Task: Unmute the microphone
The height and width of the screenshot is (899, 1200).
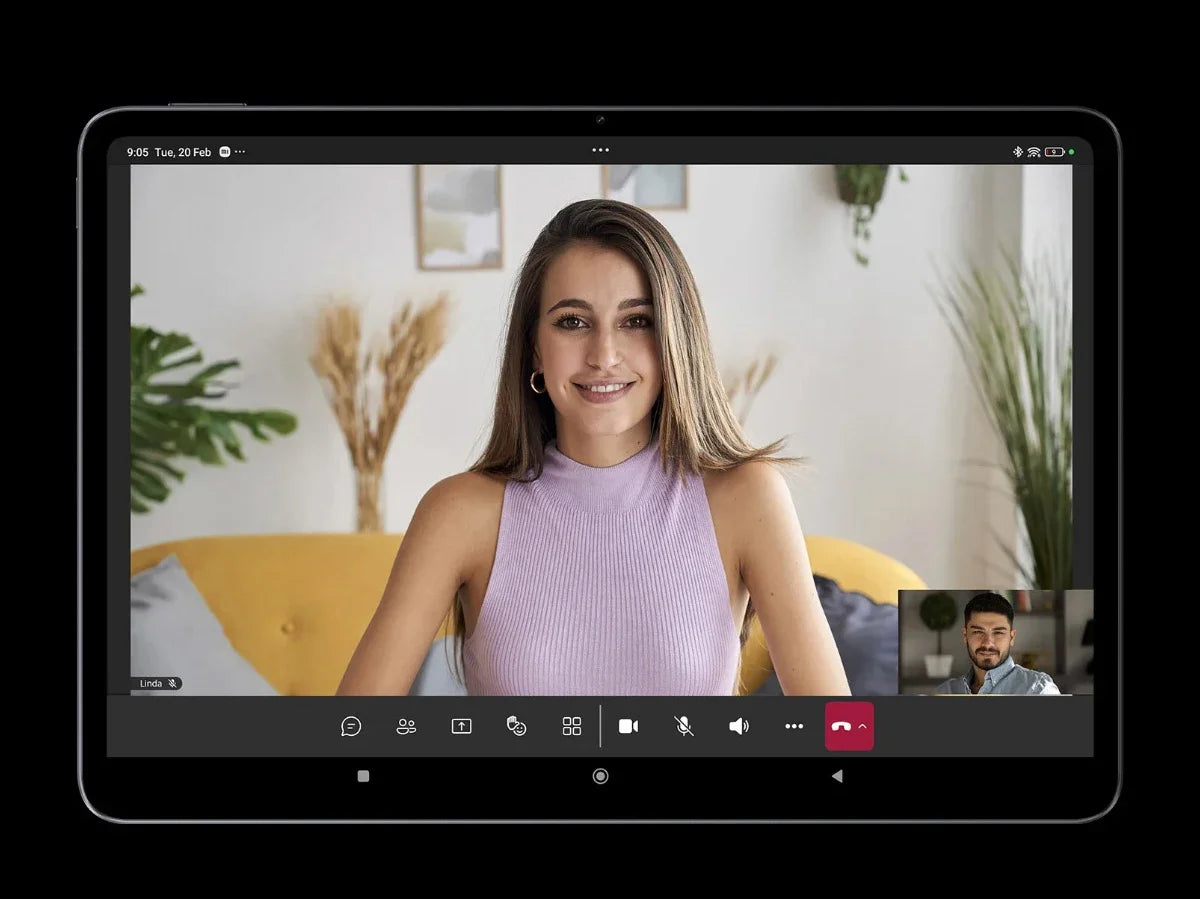Action: [x=684, y=726]
